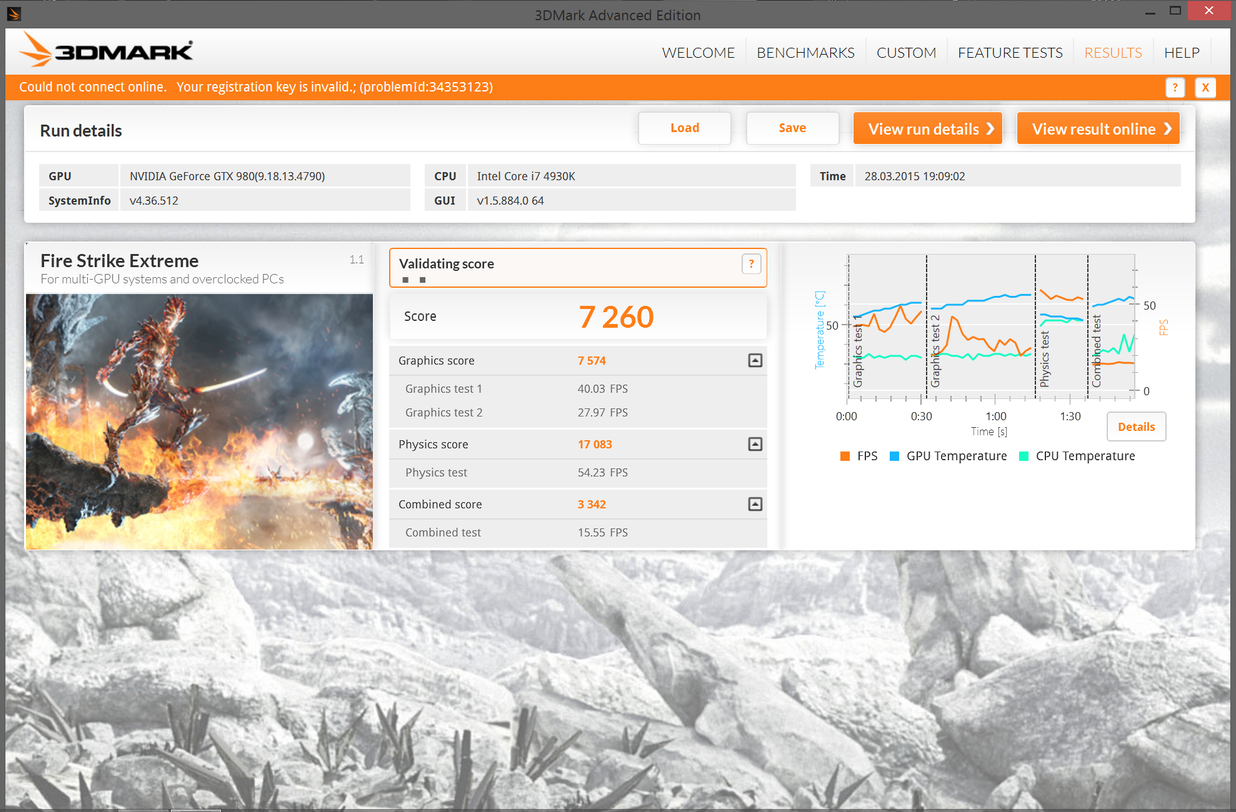Open the Validating score help icon
The height and width of the screenshot is (812, 1236).
click(751, 264)
